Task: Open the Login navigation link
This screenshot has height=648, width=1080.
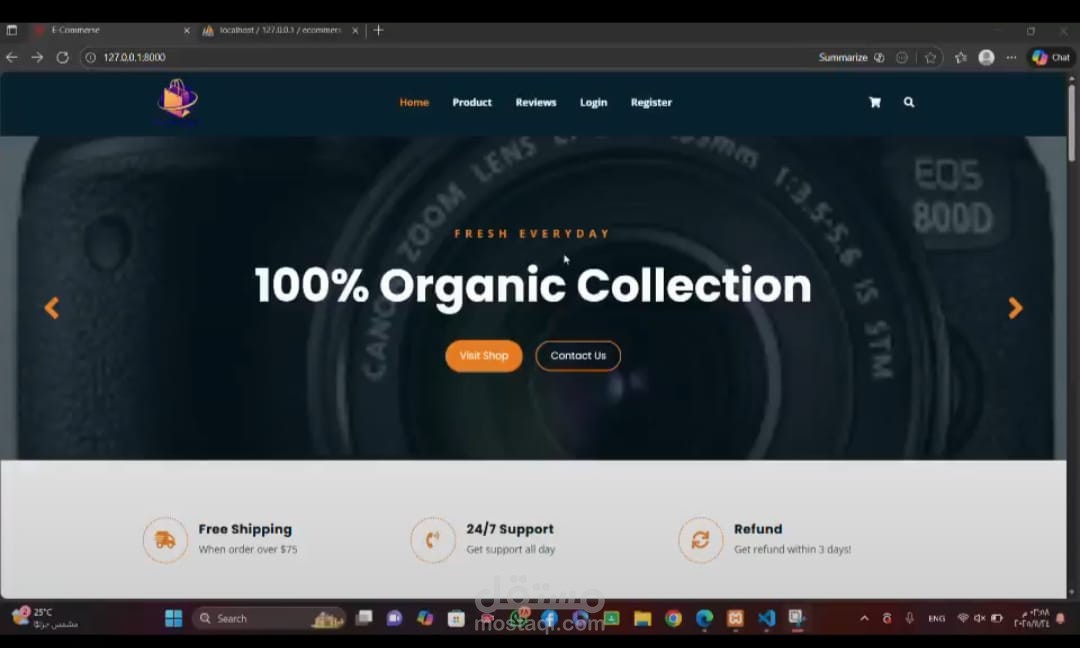Action: pyautogui.click(x=593, y=103)
